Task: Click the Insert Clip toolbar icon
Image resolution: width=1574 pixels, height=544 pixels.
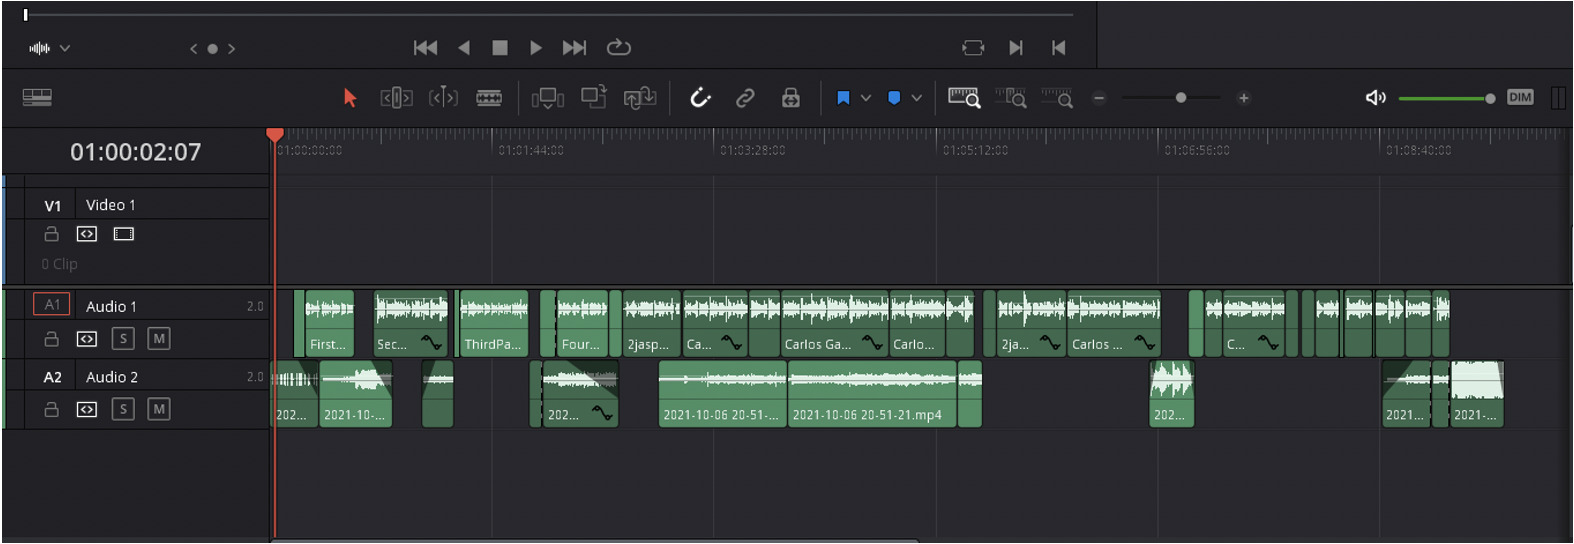Action: click(x=547, y=98)
